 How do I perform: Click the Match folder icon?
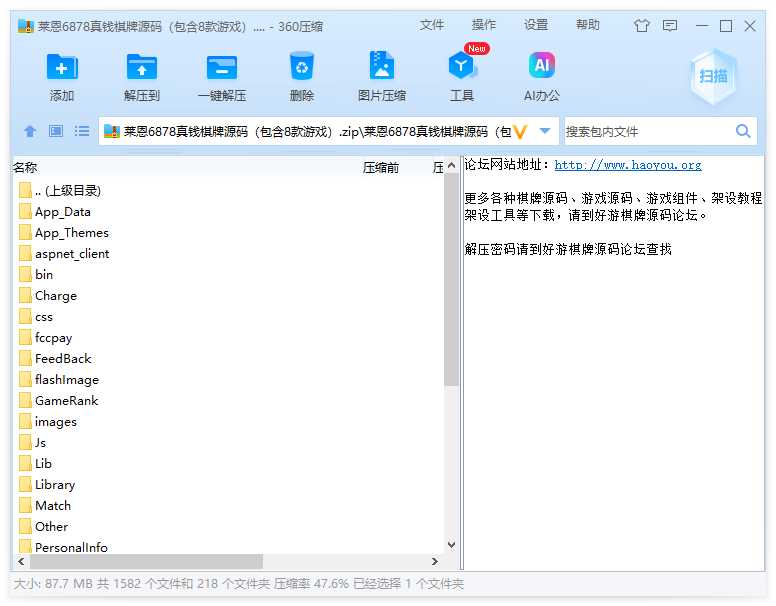25,505
